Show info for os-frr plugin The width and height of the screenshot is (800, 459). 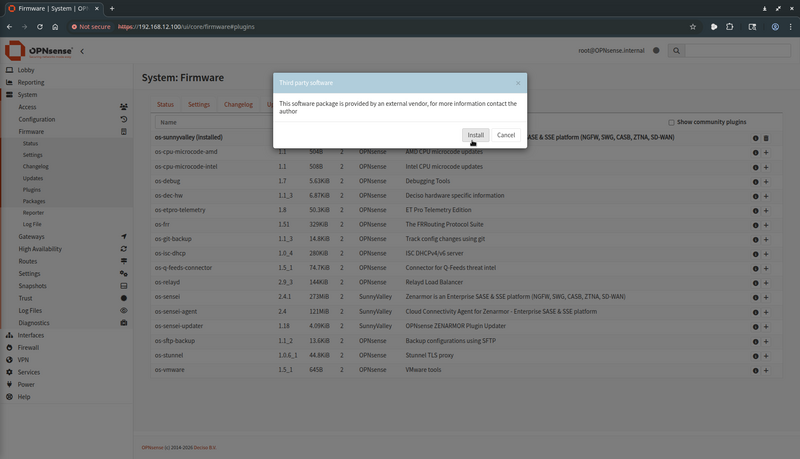point(756,225)
